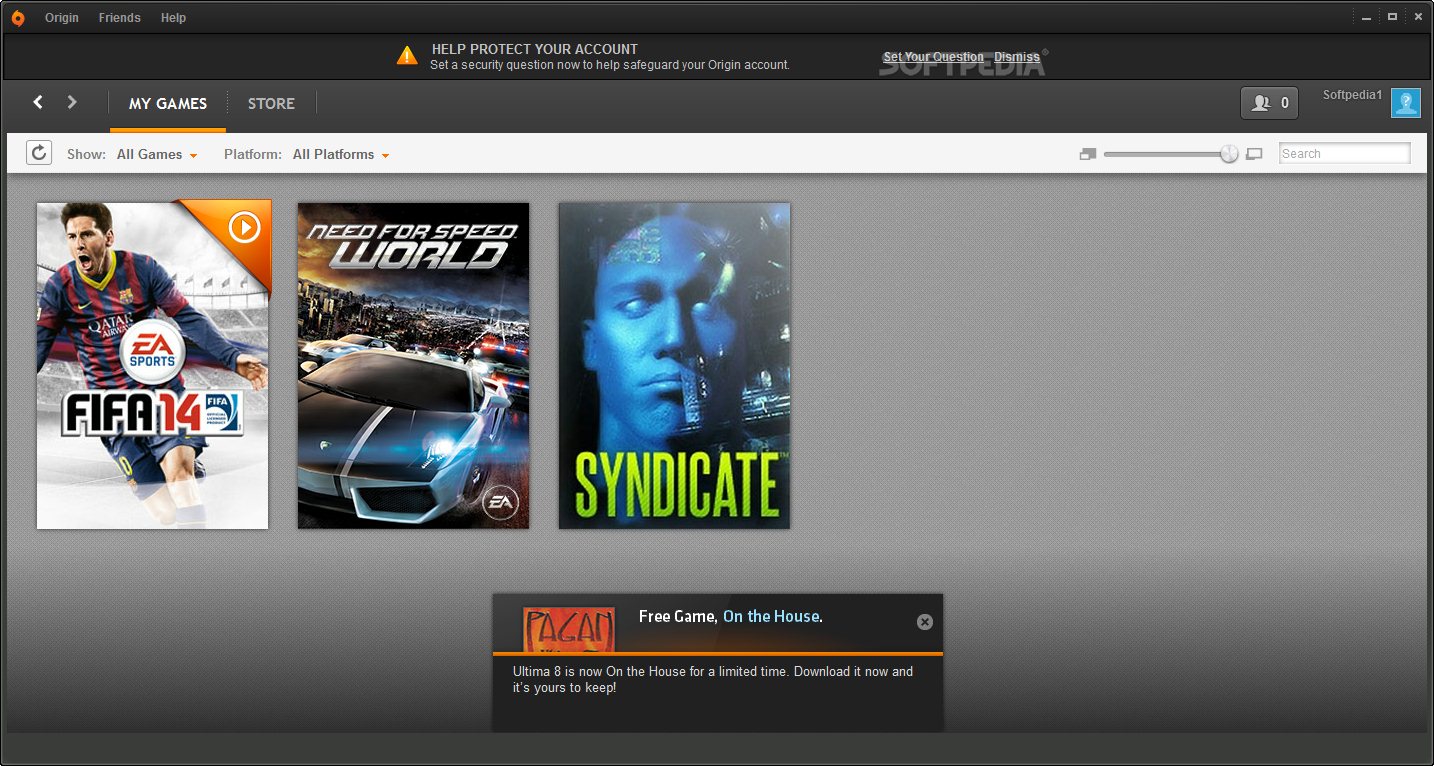1434x766 pixels.
Task: Go forward with the right arrow
Action: 72,102
